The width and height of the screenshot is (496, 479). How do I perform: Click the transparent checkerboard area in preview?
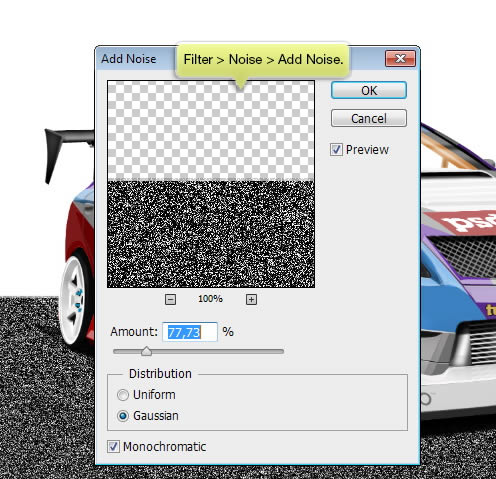coord(211,130)
